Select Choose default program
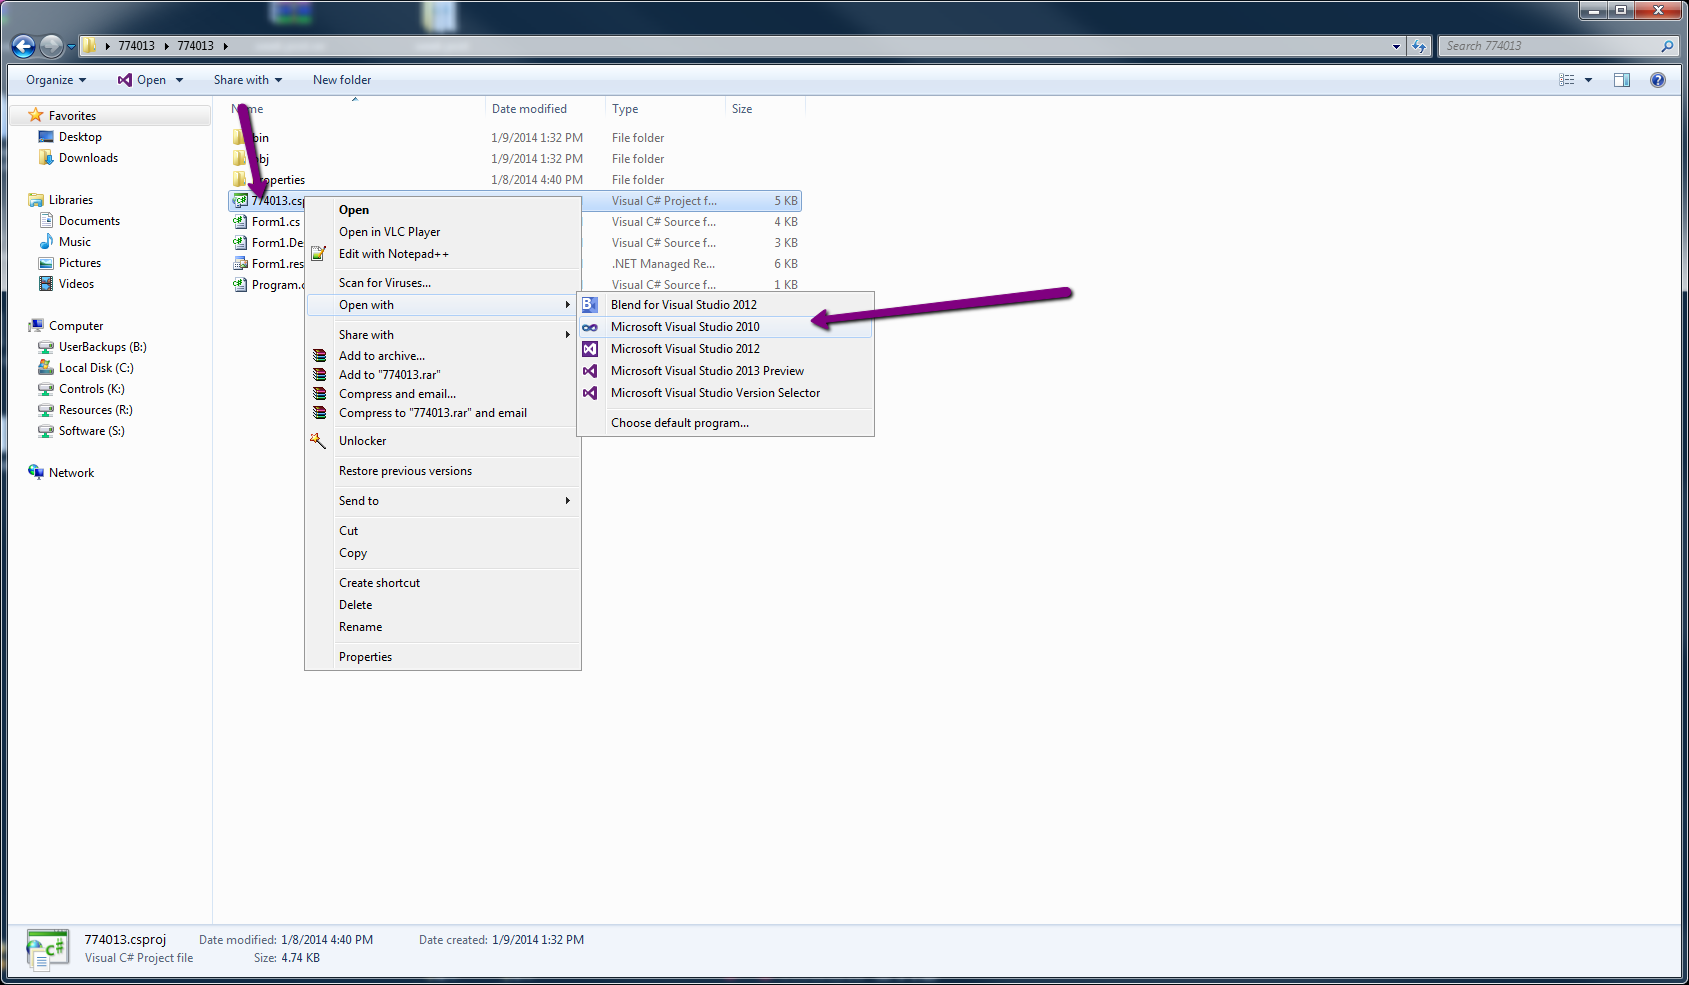The width and height of the screenshot is (1689, 985). pos(725,423)
